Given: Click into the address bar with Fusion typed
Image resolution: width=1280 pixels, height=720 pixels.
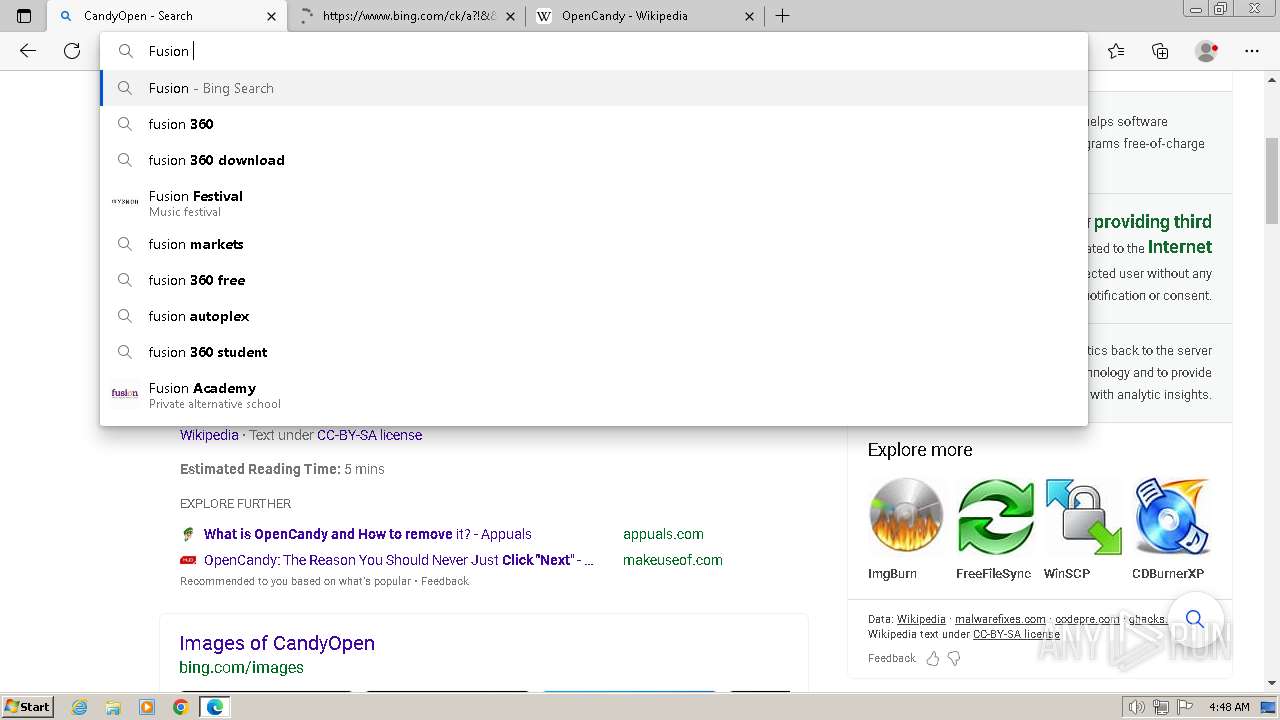Looking at the screenshot, I should pos(594,51).
